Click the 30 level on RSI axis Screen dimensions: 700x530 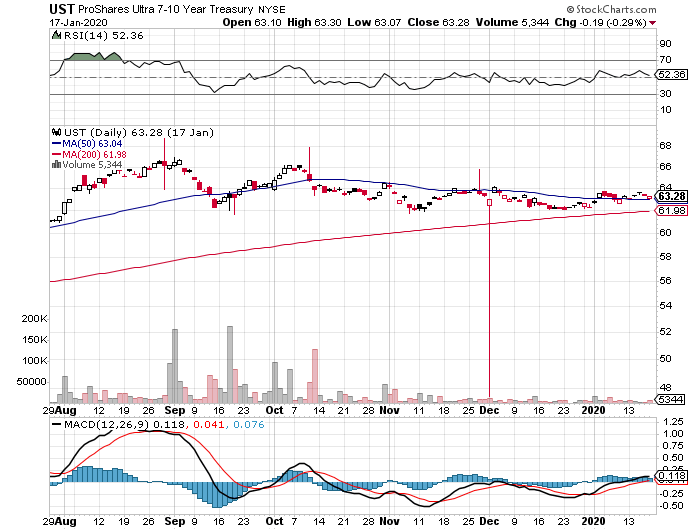665,93
